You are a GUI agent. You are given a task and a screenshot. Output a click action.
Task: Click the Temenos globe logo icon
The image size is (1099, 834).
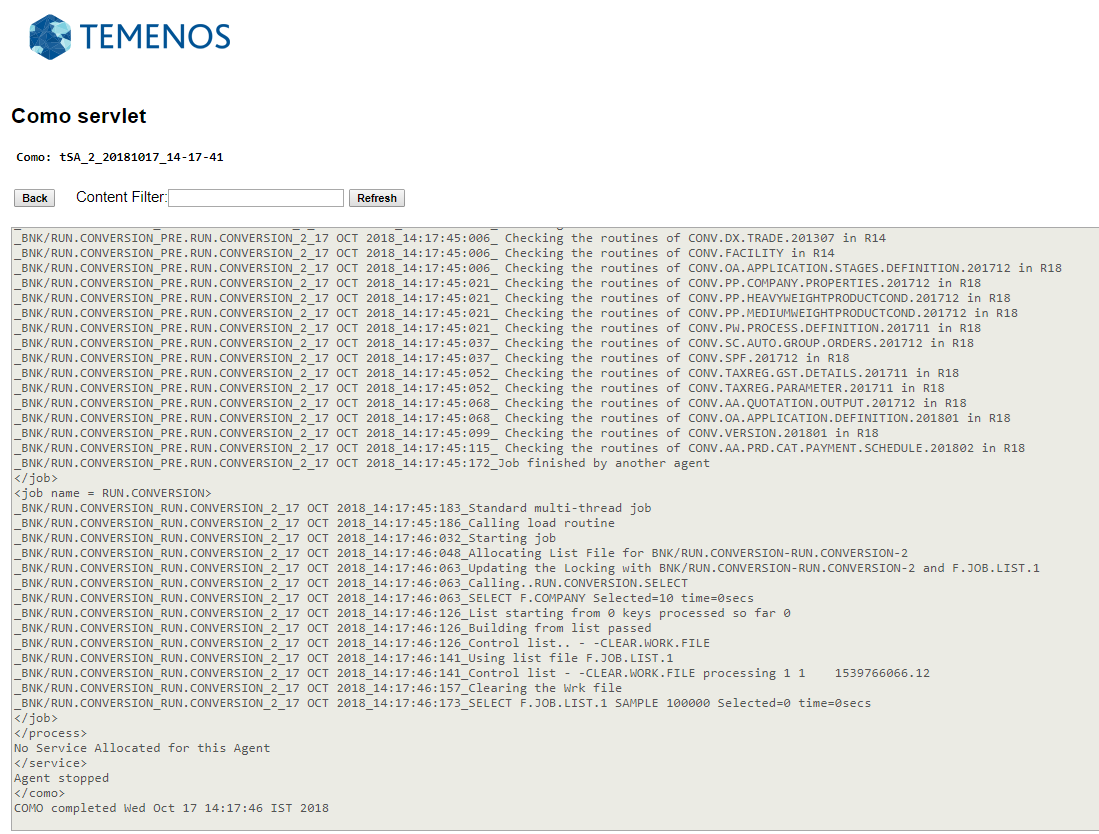pos(50,37)
